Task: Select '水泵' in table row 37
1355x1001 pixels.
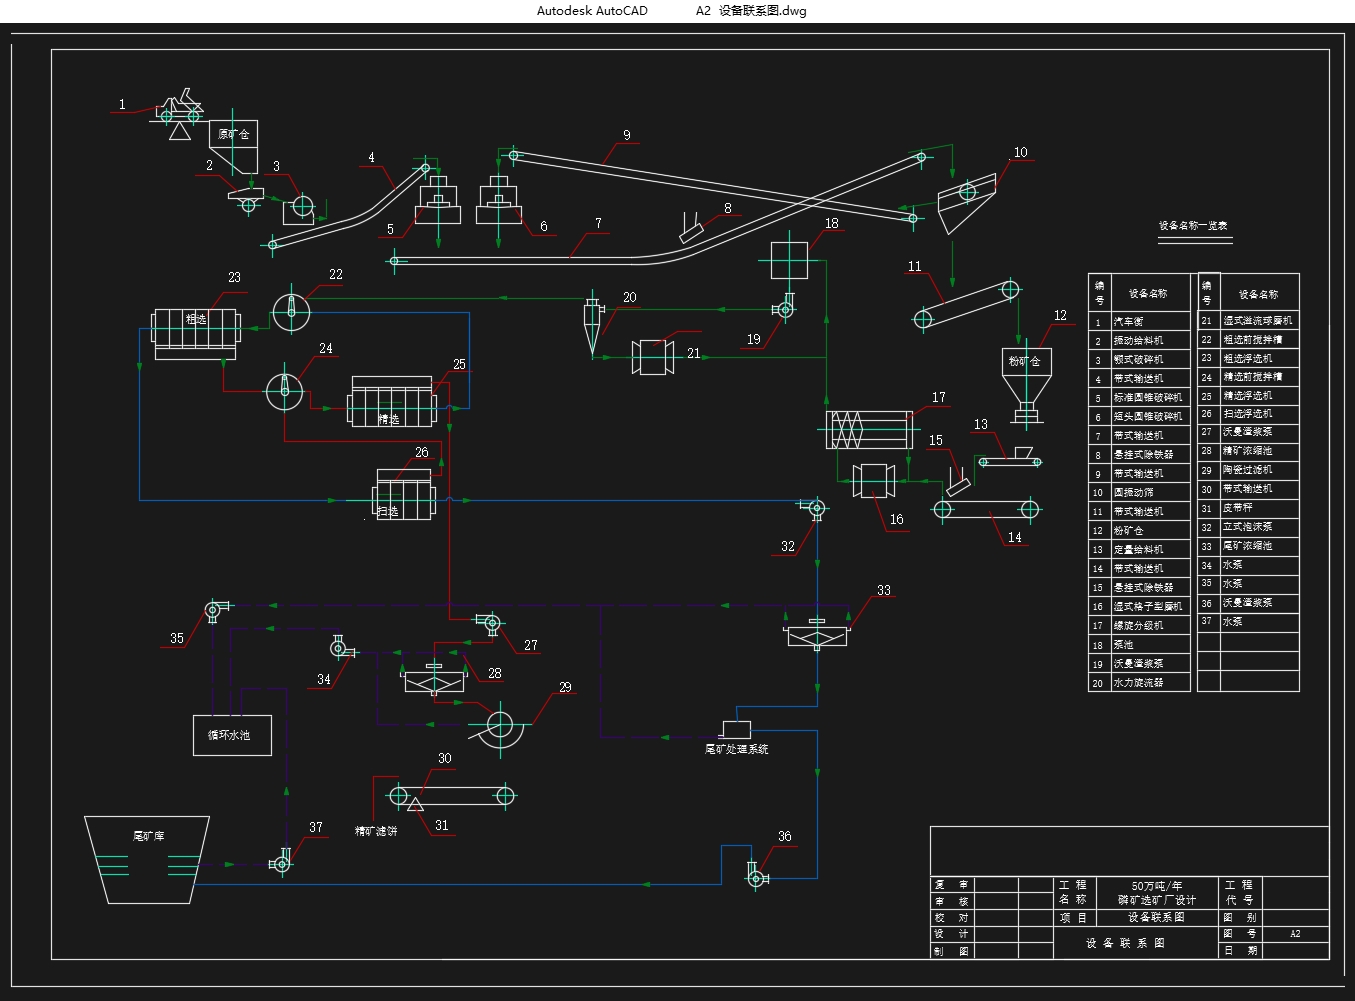Action: (1233, 621)
